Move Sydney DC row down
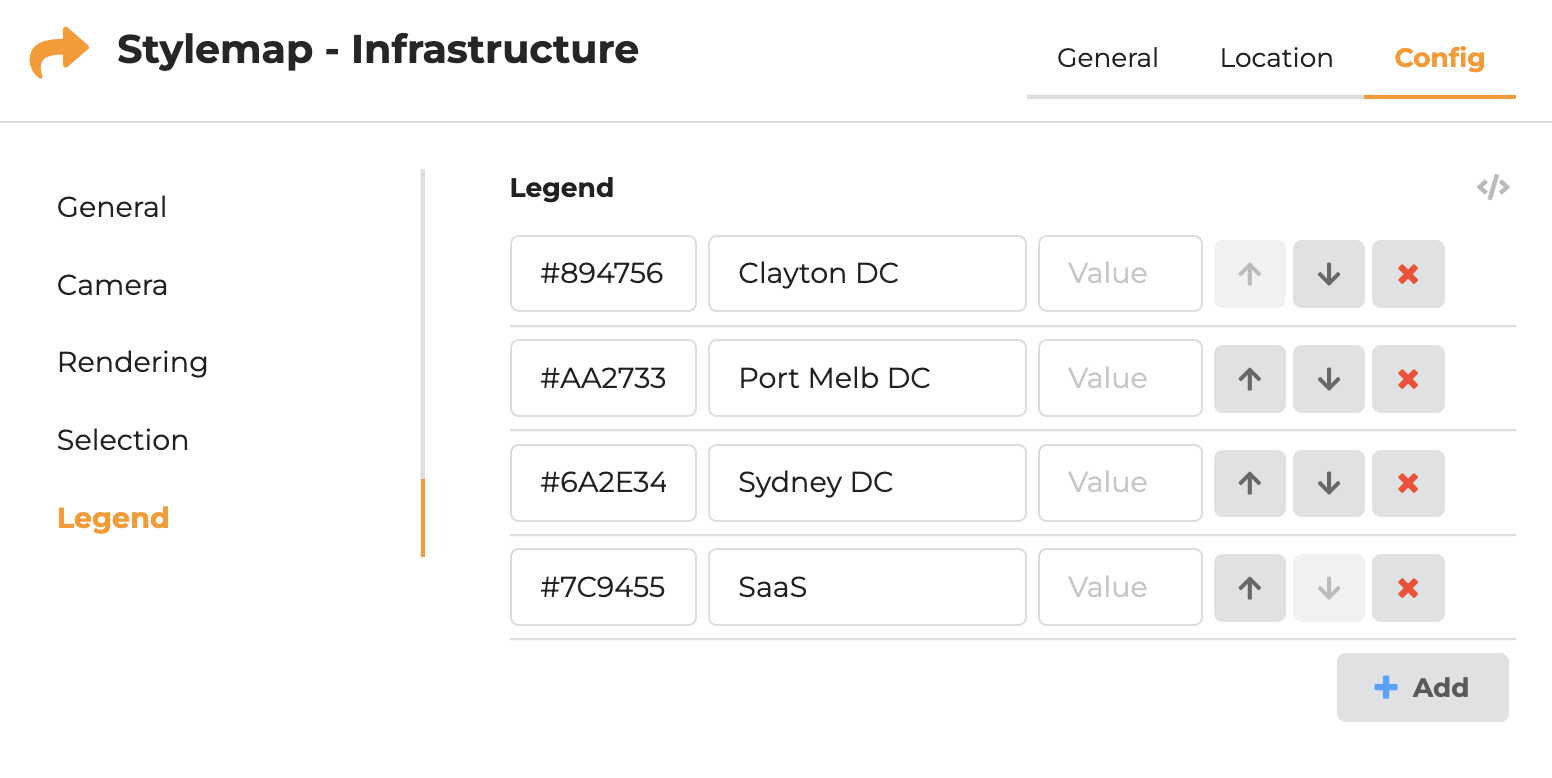This screenshot has height=778, width=1552. 1328,483
